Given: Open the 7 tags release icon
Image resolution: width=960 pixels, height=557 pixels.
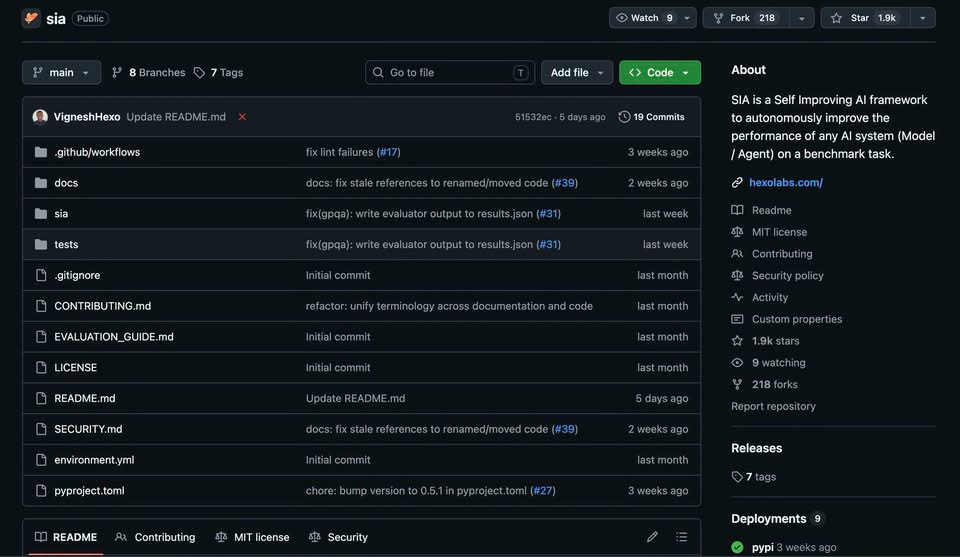Looking at the screenshot, I should coord(737,477).
